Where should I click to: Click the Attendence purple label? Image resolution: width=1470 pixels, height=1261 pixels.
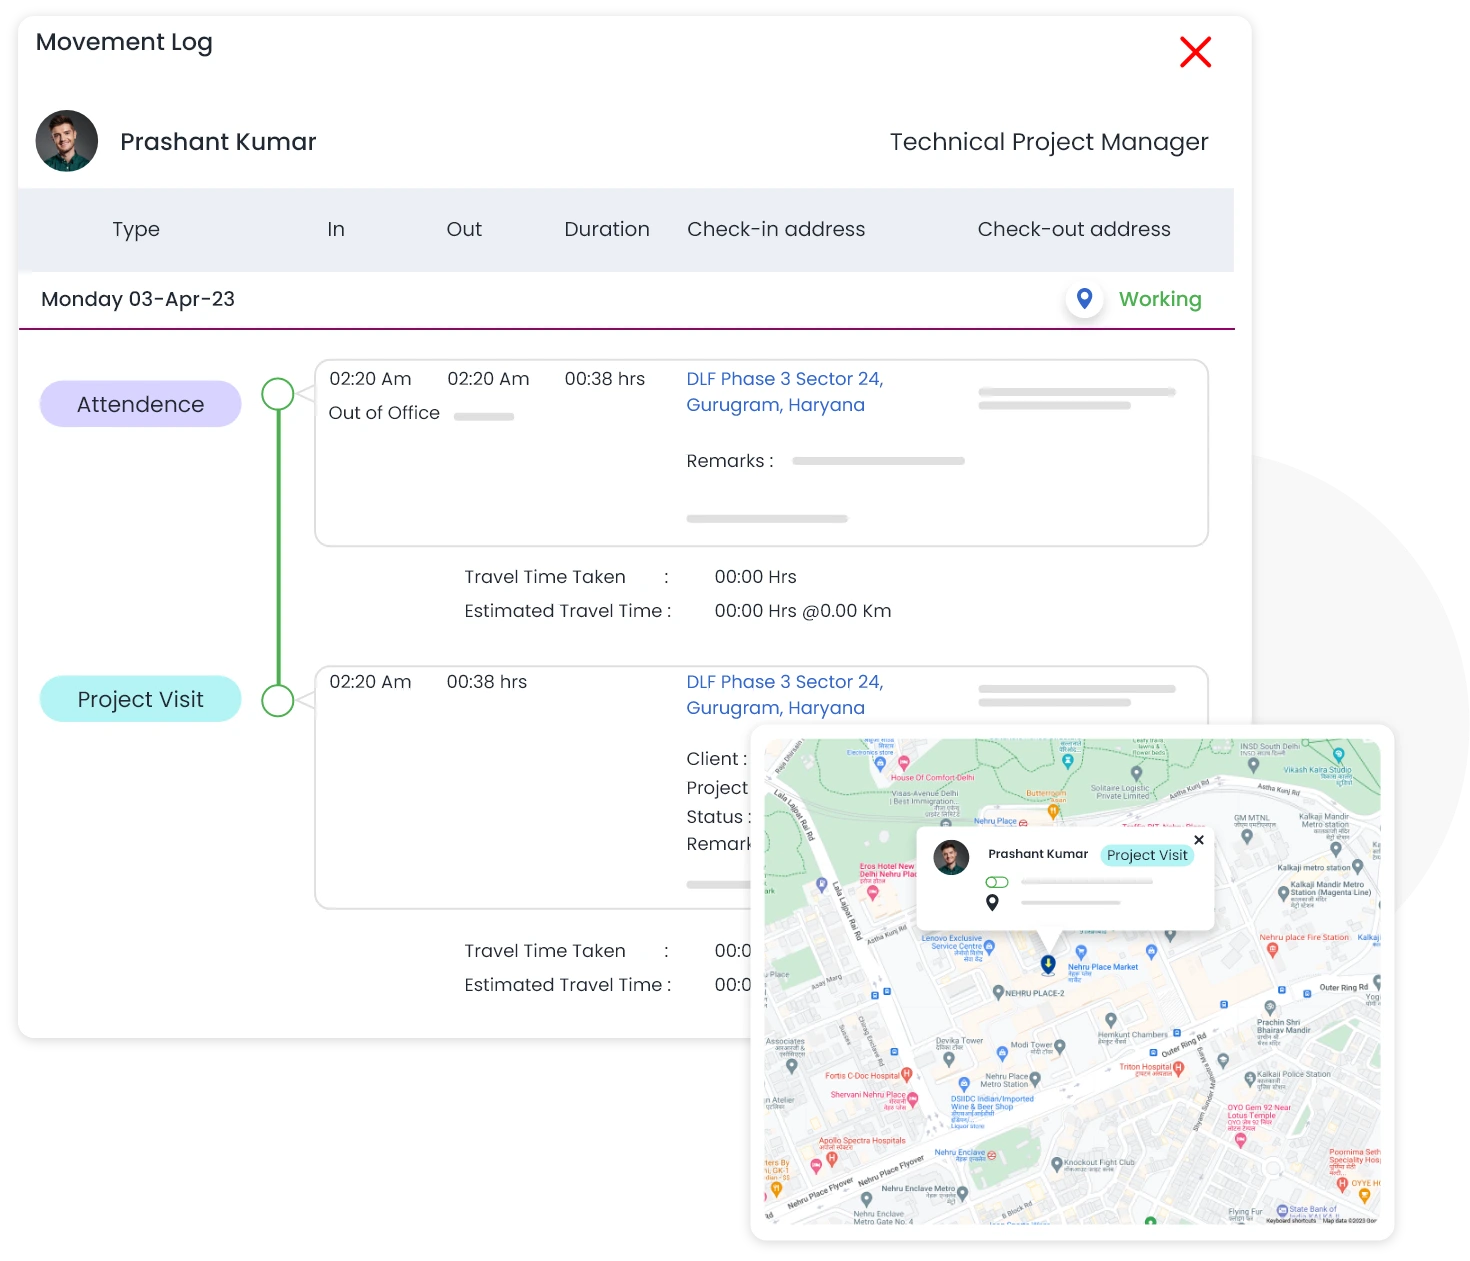140,404
